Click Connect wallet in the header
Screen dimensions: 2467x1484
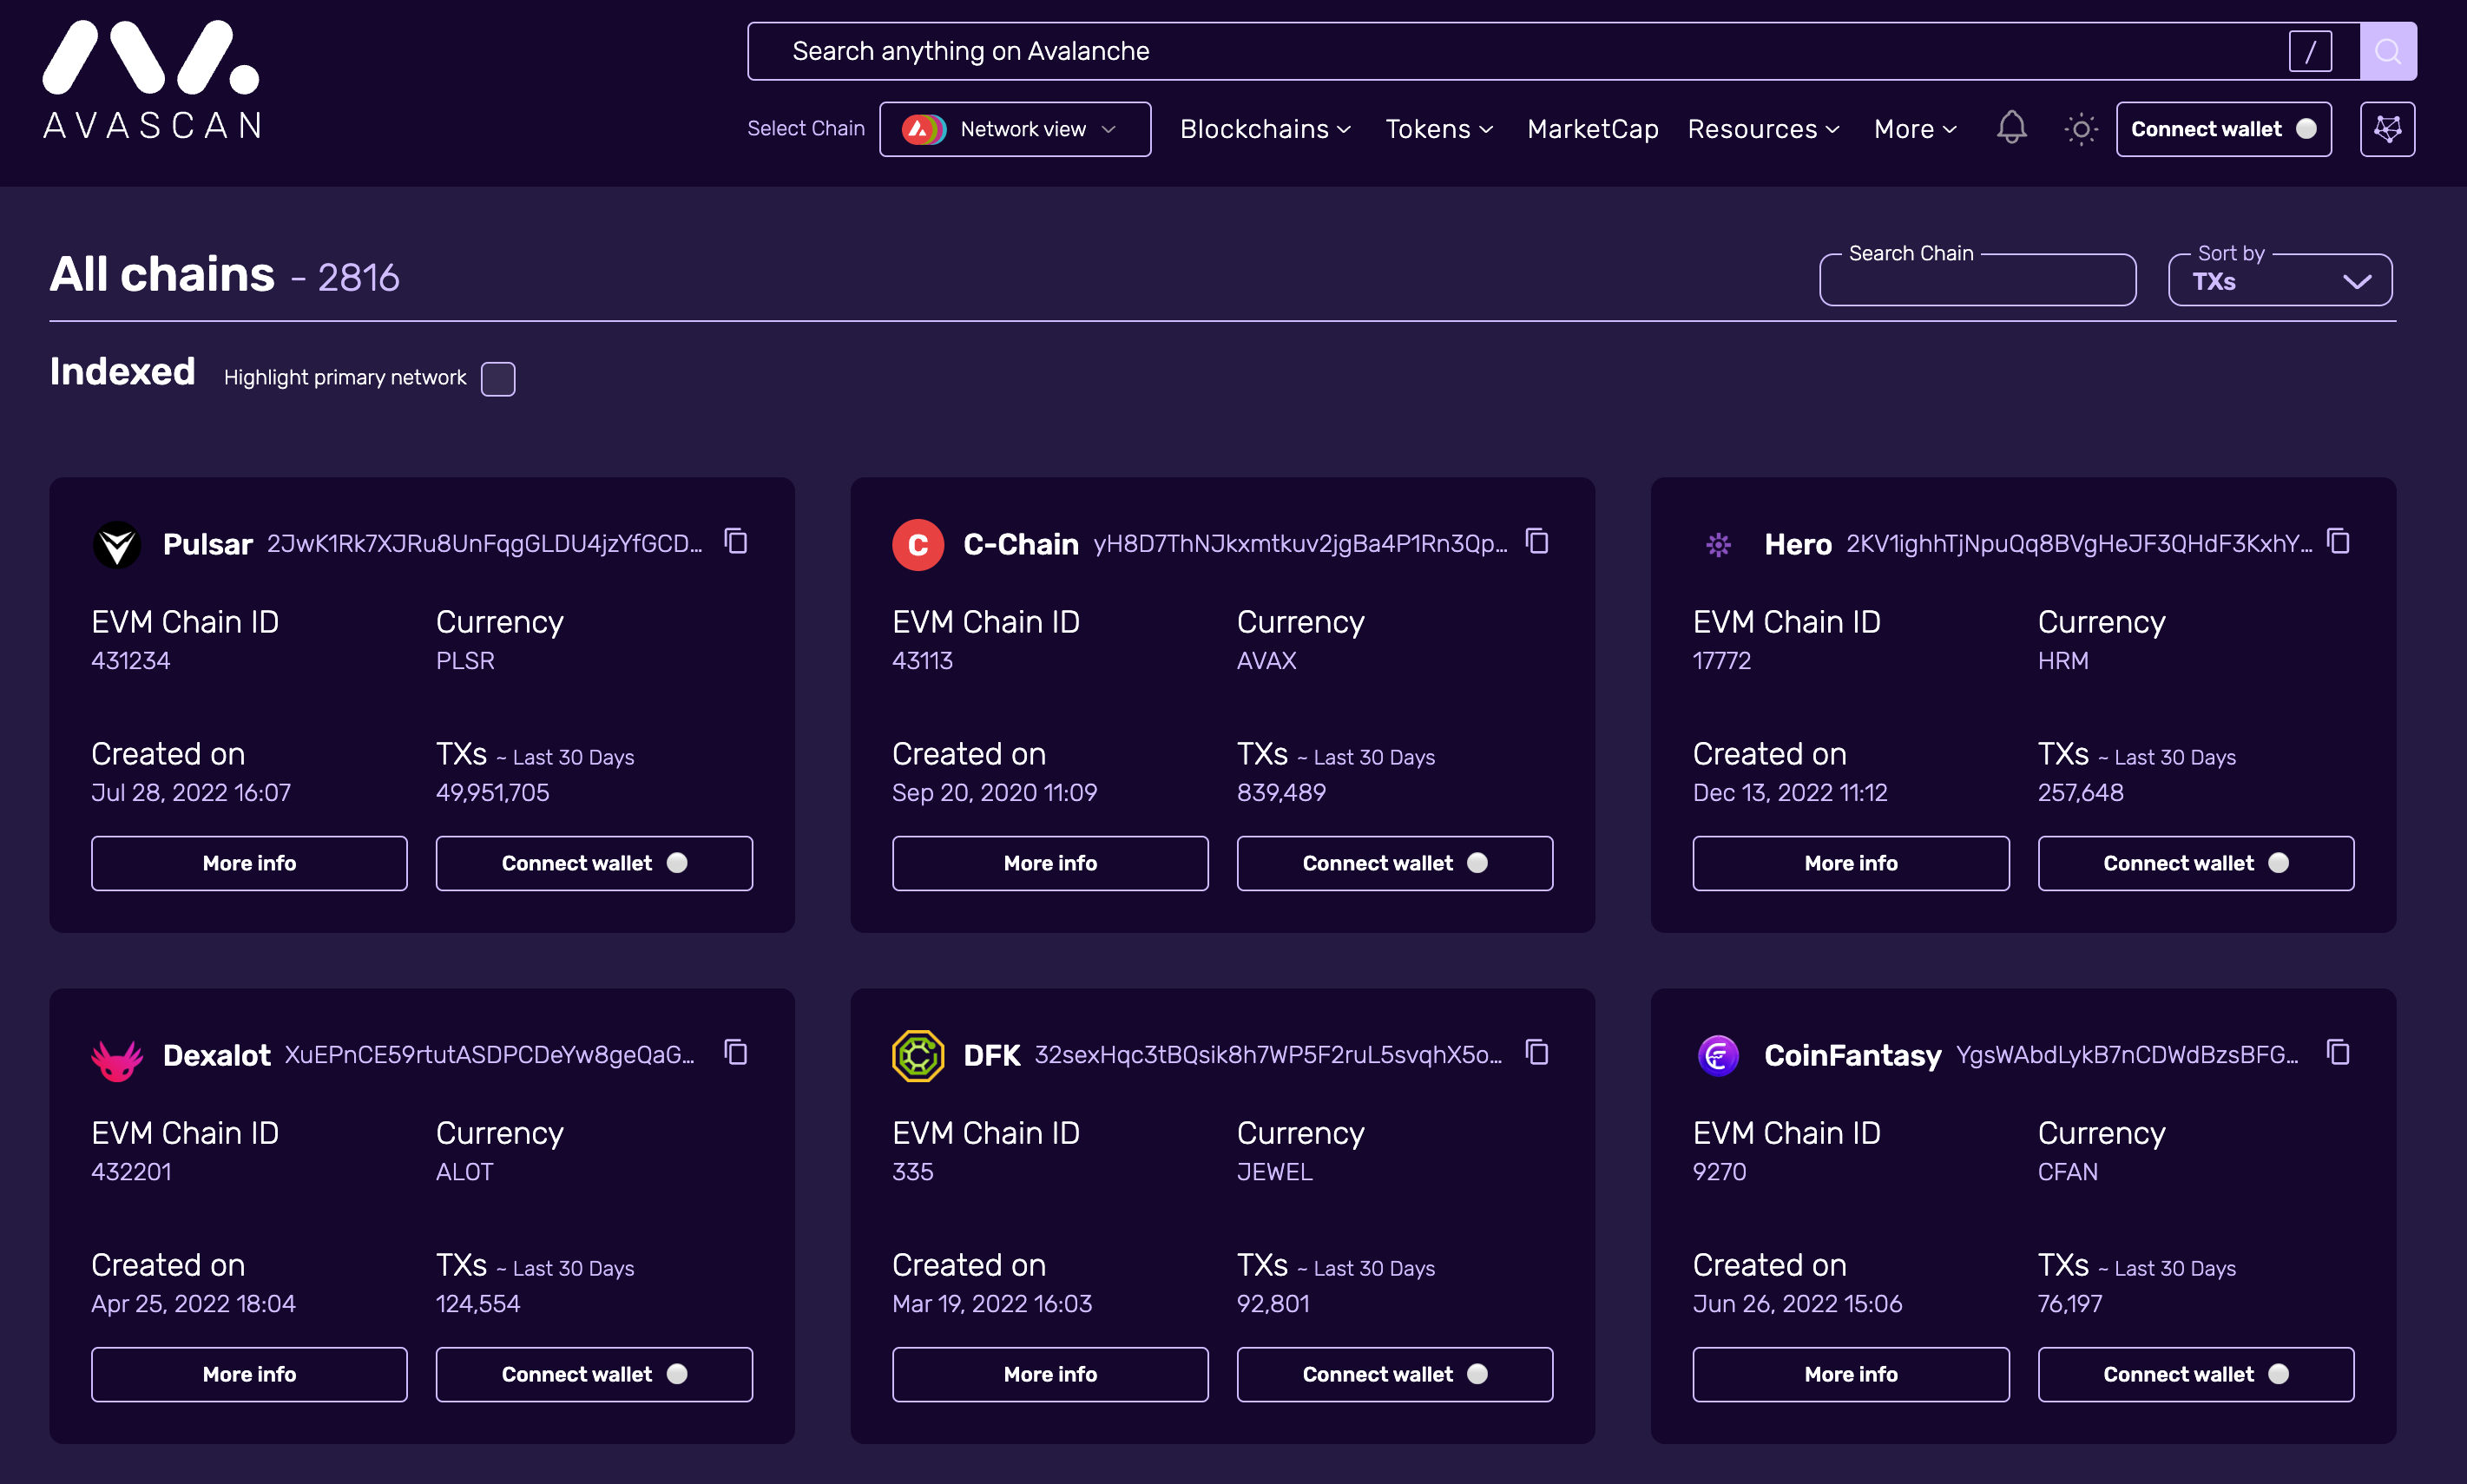(x=2223, y=129)
